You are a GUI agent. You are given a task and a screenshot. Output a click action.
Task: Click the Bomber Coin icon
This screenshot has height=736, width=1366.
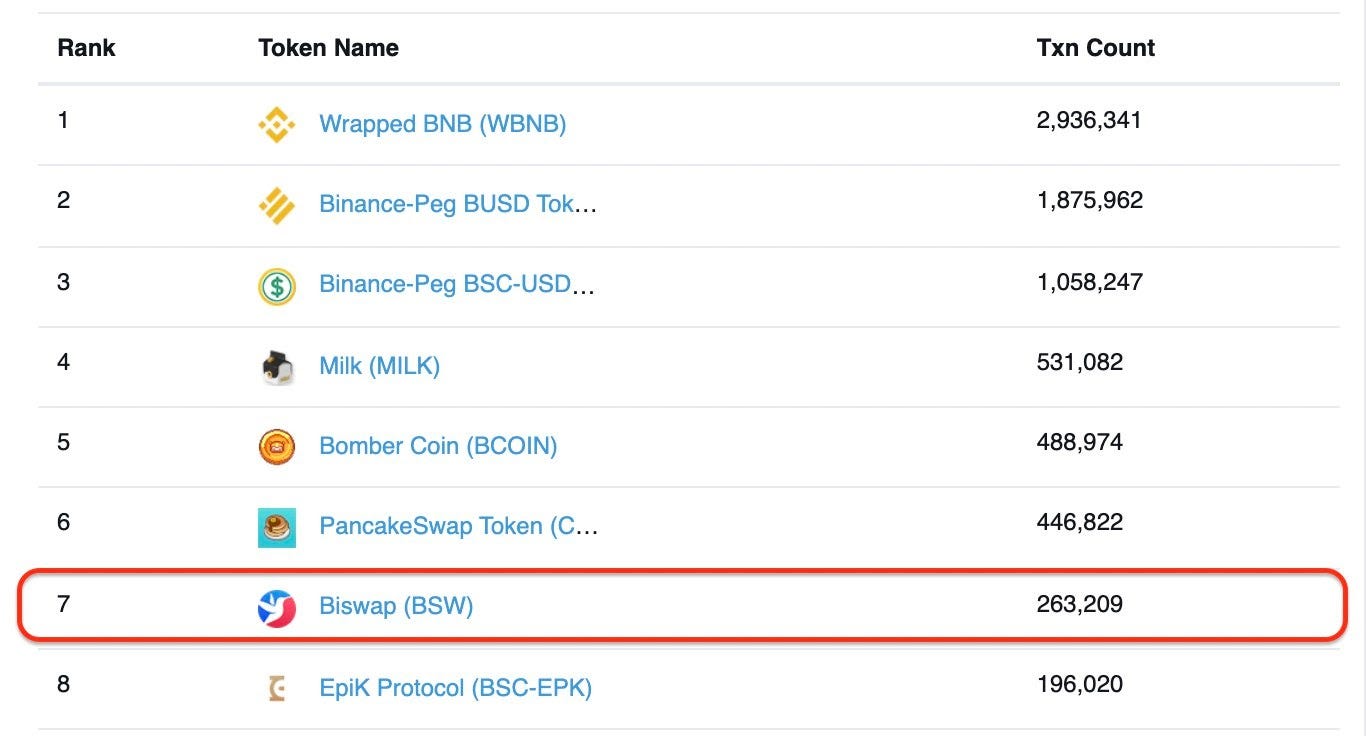tap(276, 447)
